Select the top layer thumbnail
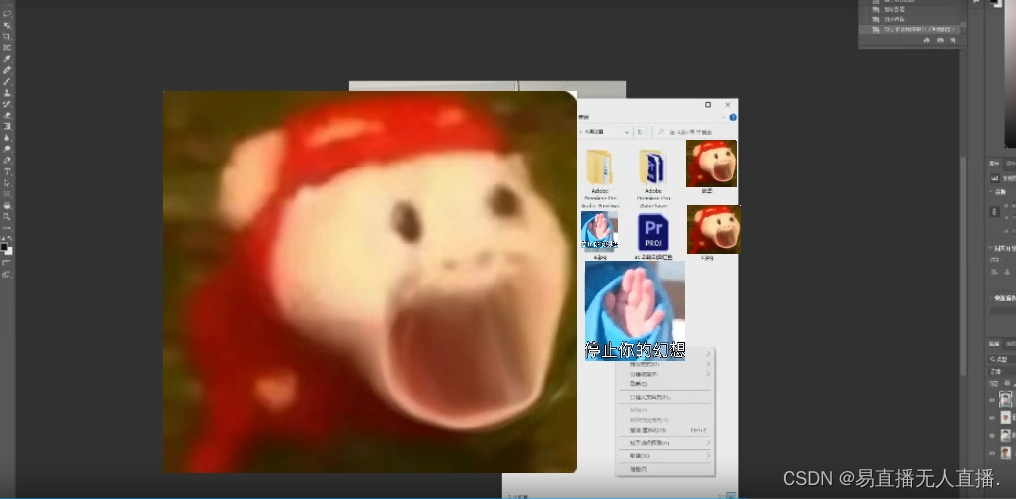The width and height of the screenshot is (1016, 499). (x=1006, y=399)
